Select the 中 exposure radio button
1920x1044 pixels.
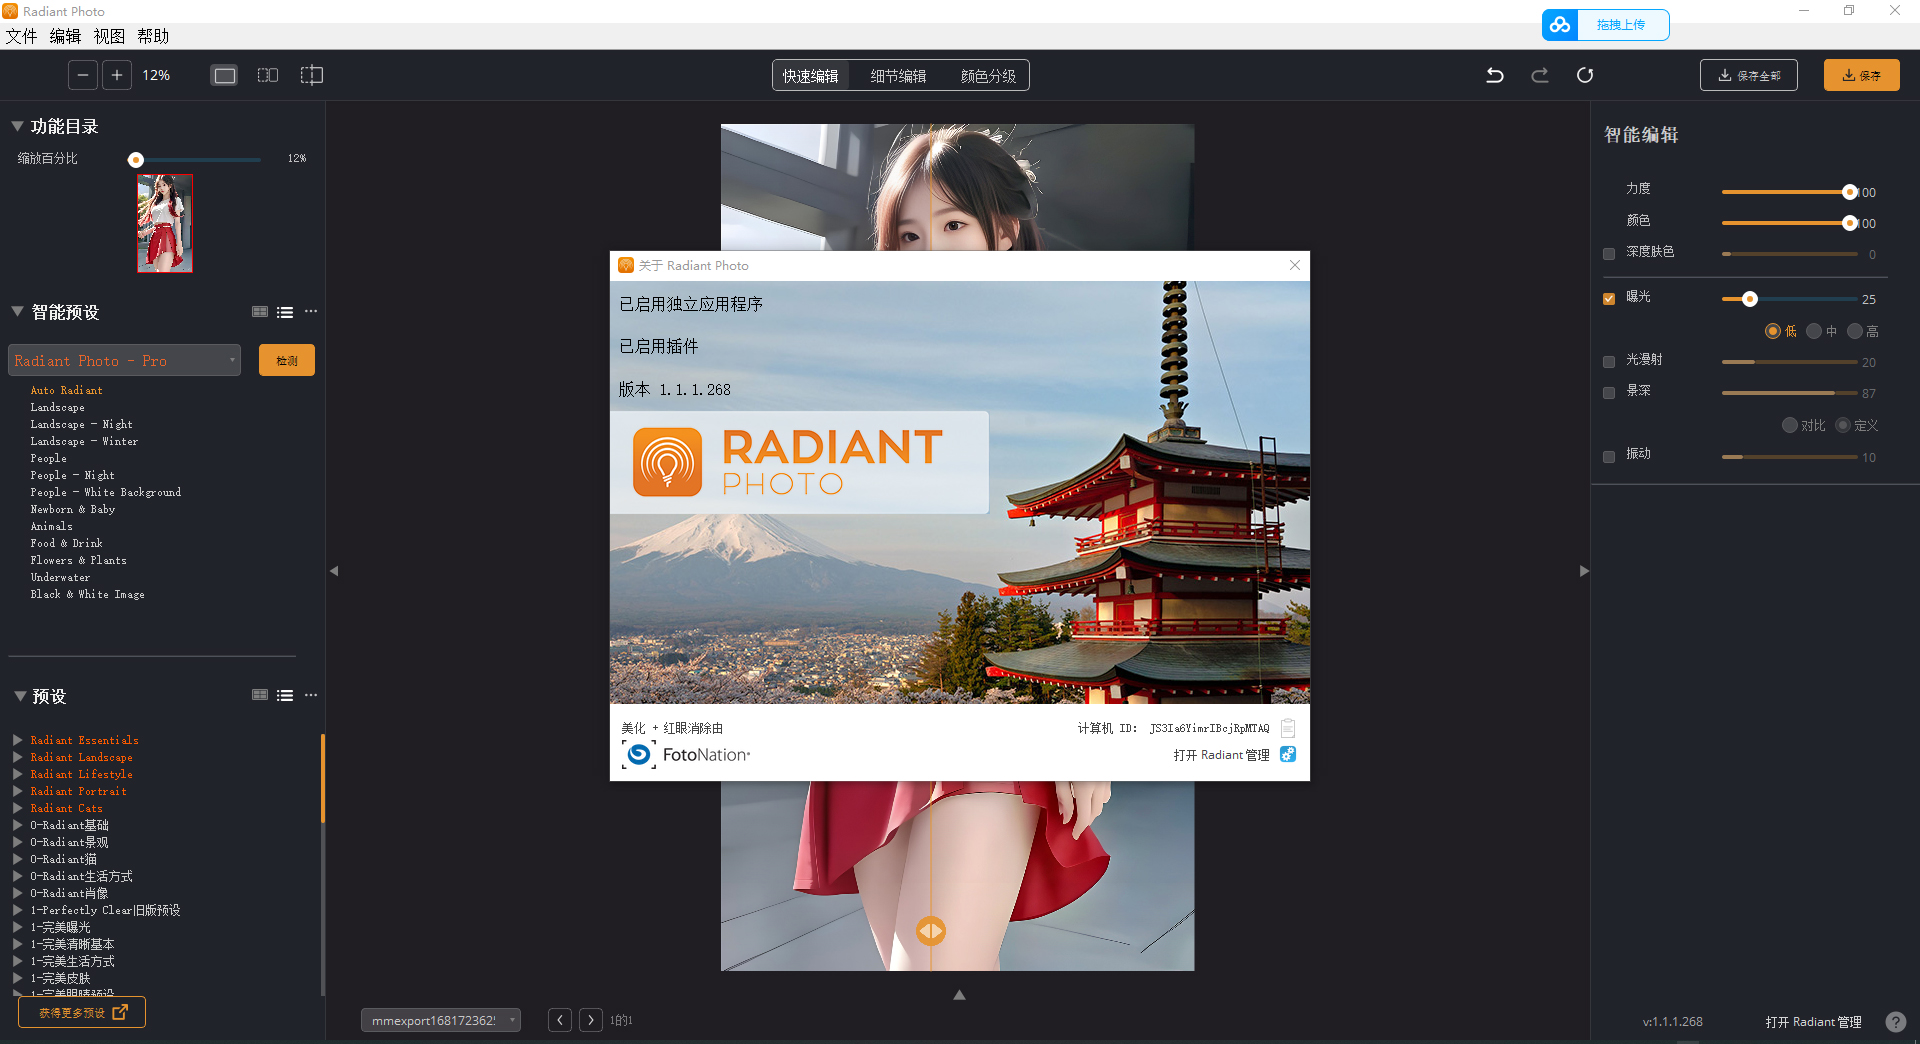point(1814,331)
